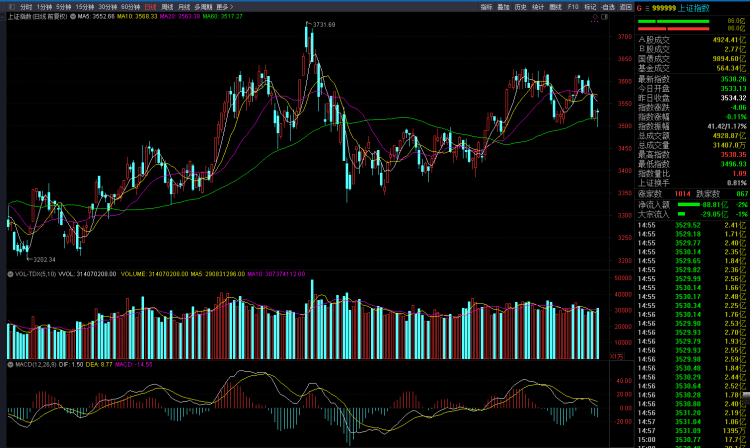The height and width of the screenshot is (448, 750).
Task: Switch to the 日线 daily chart period
Action: pyautogui.click(x=150, y=6)
